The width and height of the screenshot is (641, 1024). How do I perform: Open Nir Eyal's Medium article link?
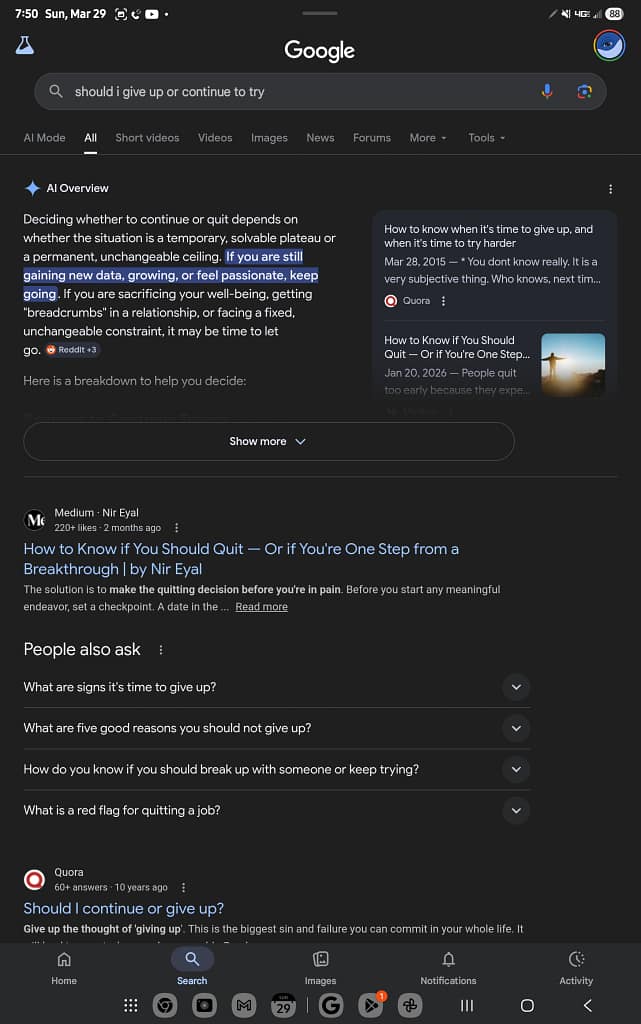coord(241,559)
